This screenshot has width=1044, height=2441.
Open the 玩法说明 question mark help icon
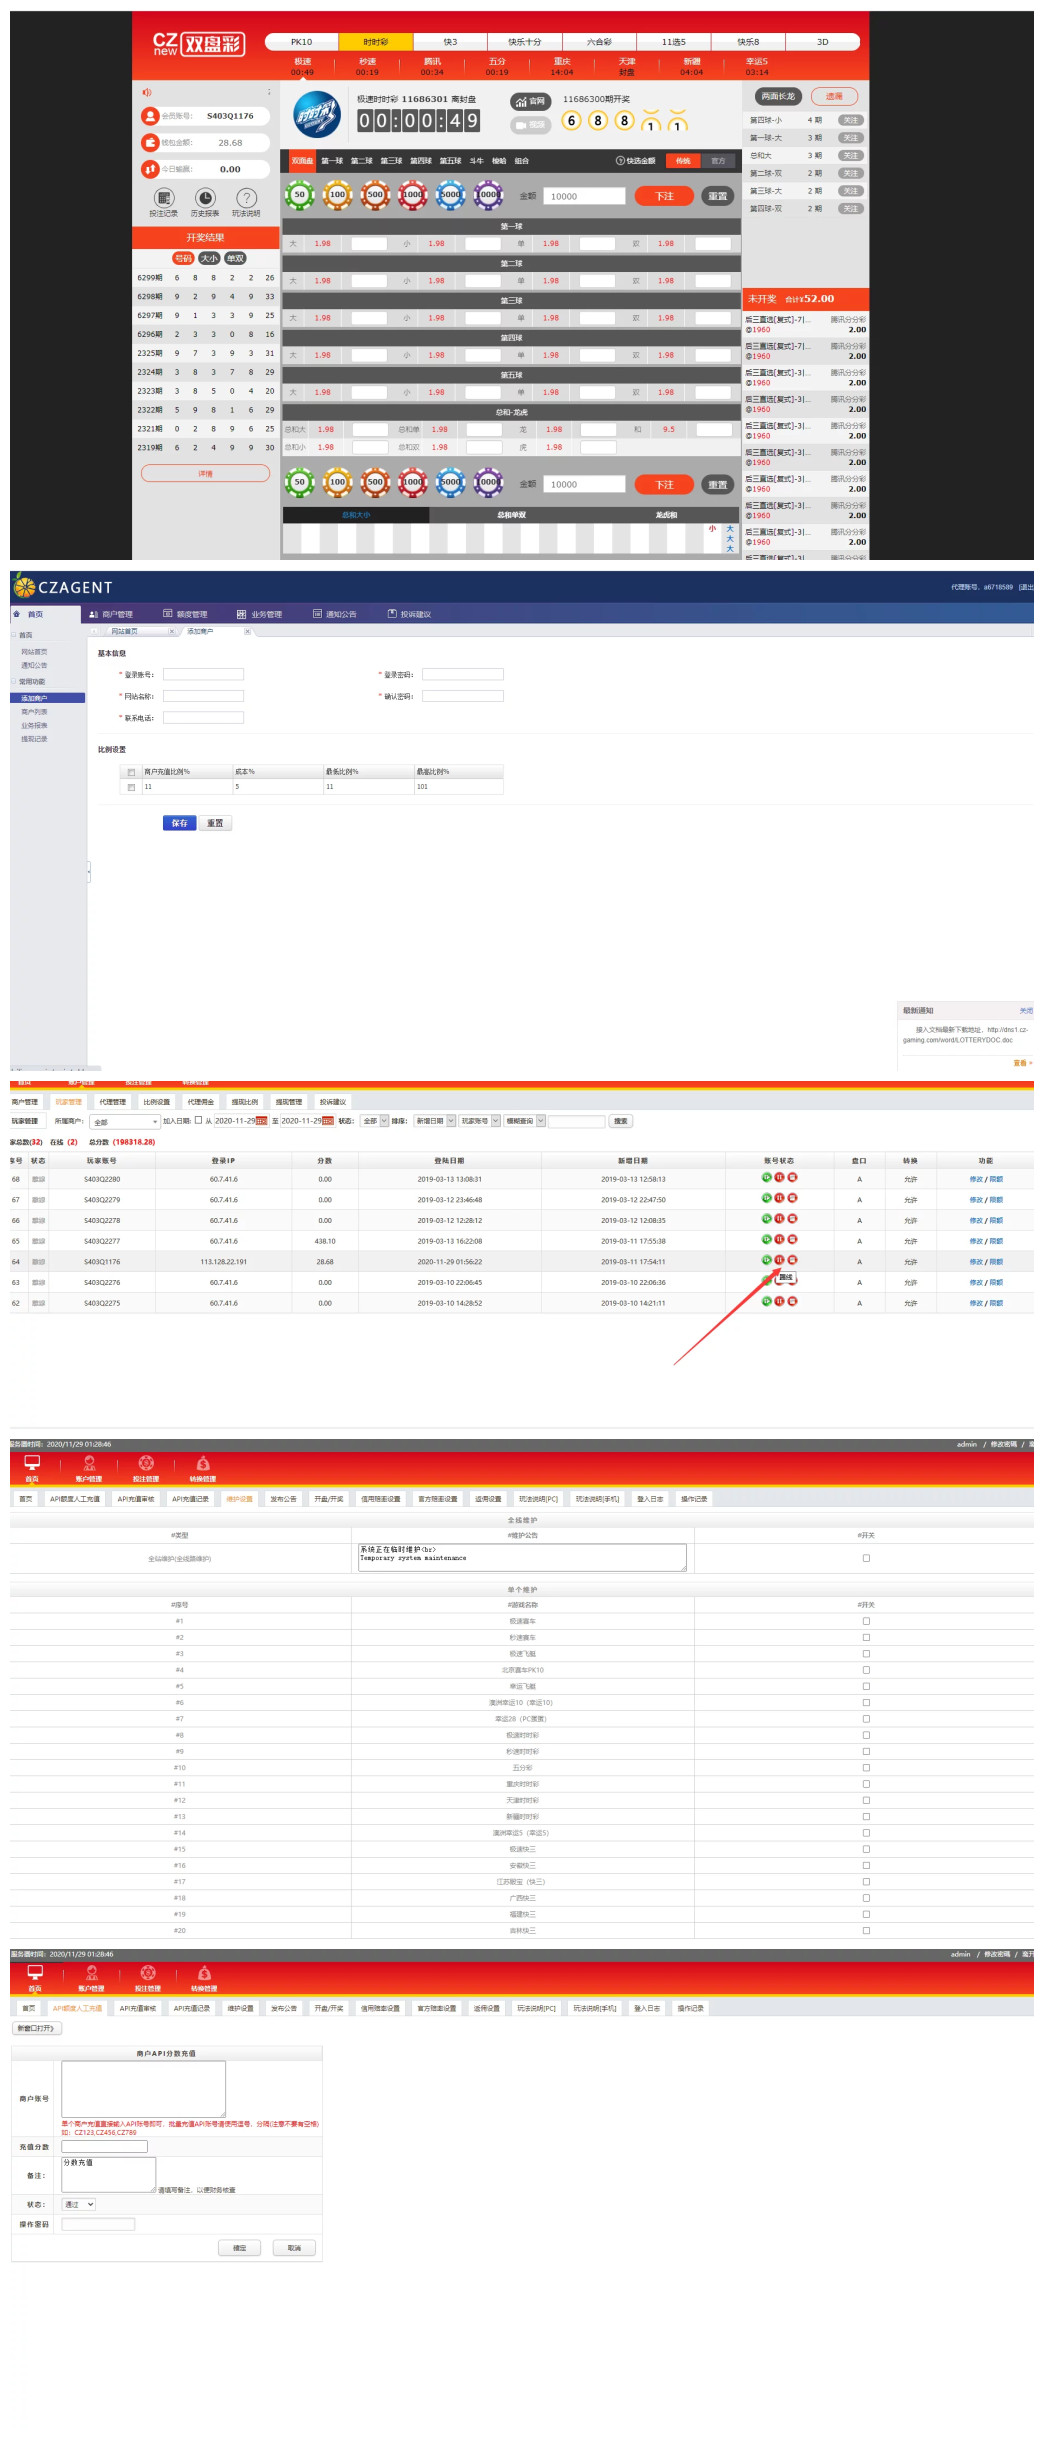246,198
